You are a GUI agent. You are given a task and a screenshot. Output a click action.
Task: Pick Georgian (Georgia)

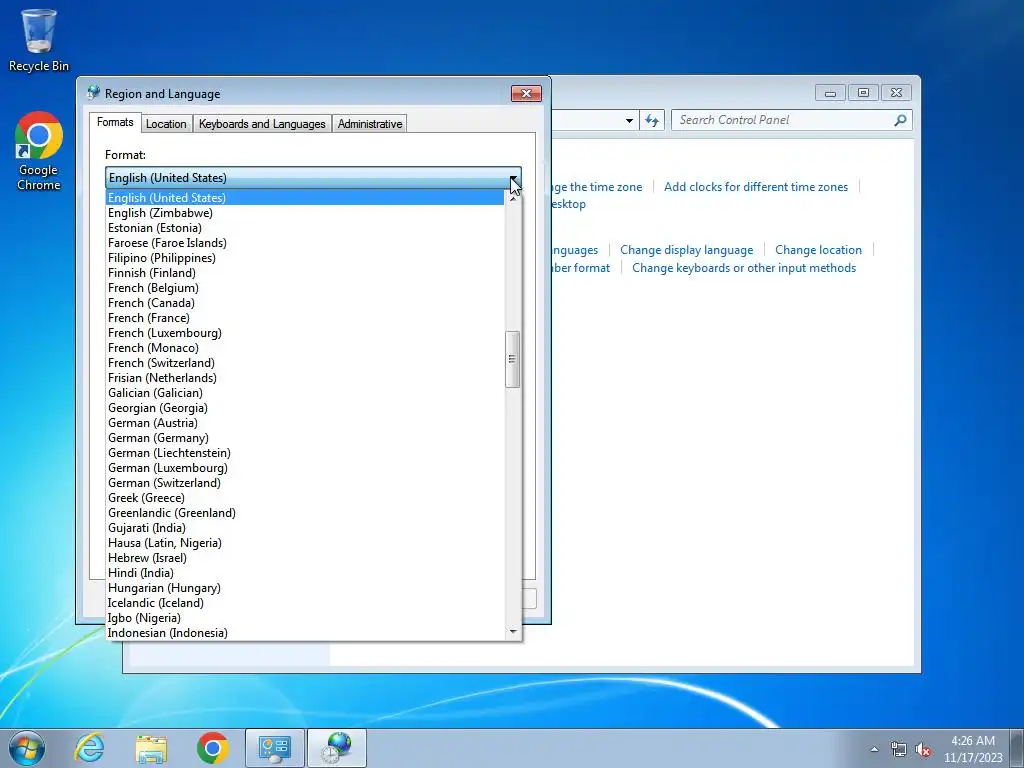pos(305,408)
